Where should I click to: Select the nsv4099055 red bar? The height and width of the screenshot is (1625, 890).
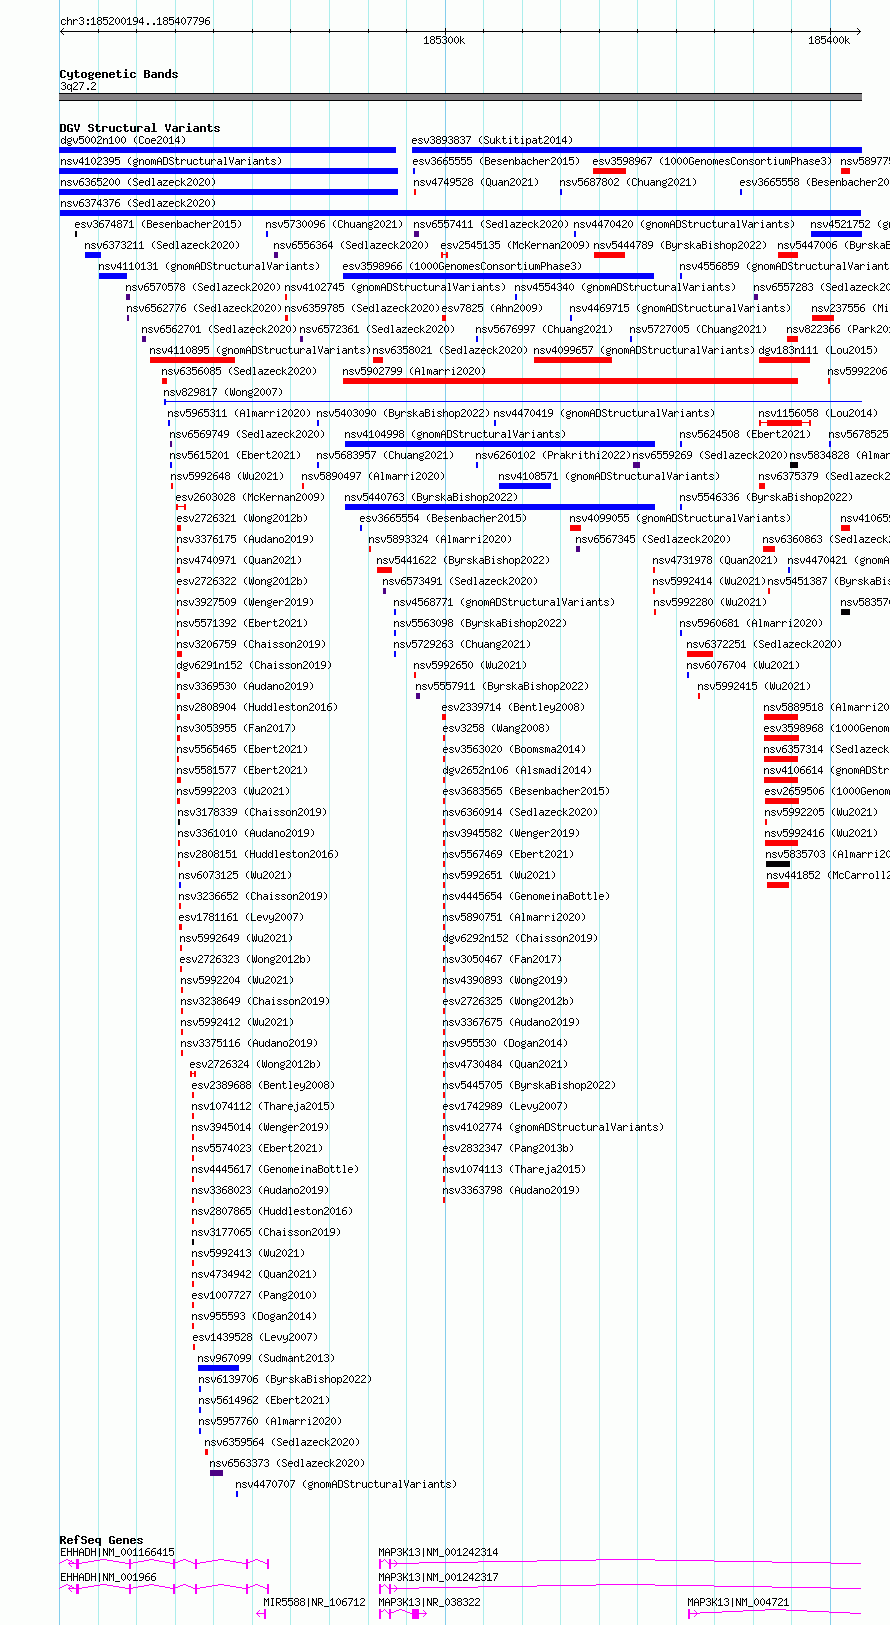tap(575, 528)
